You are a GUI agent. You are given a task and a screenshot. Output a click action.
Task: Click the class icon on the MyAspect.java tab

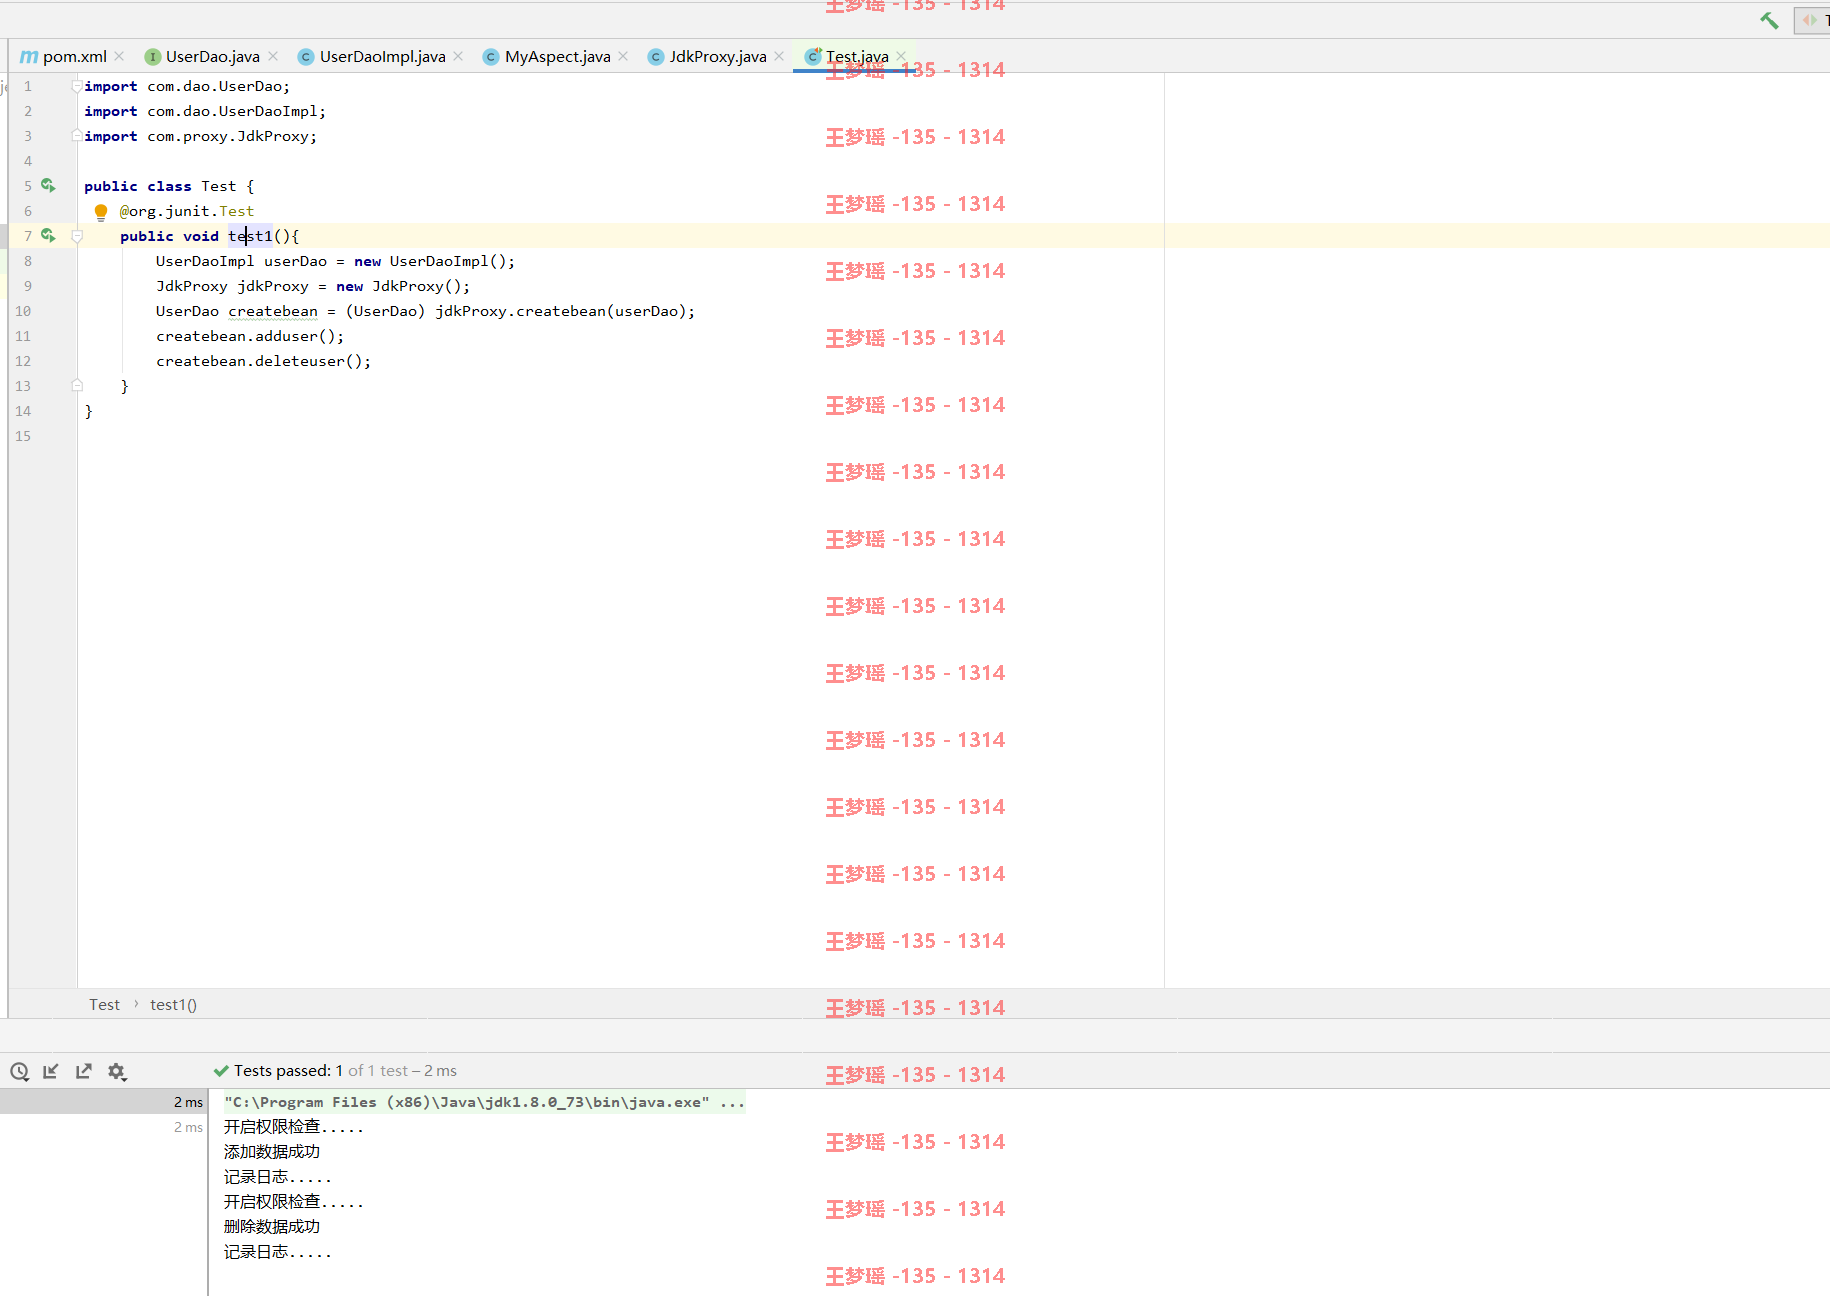[x=490, y=57]
